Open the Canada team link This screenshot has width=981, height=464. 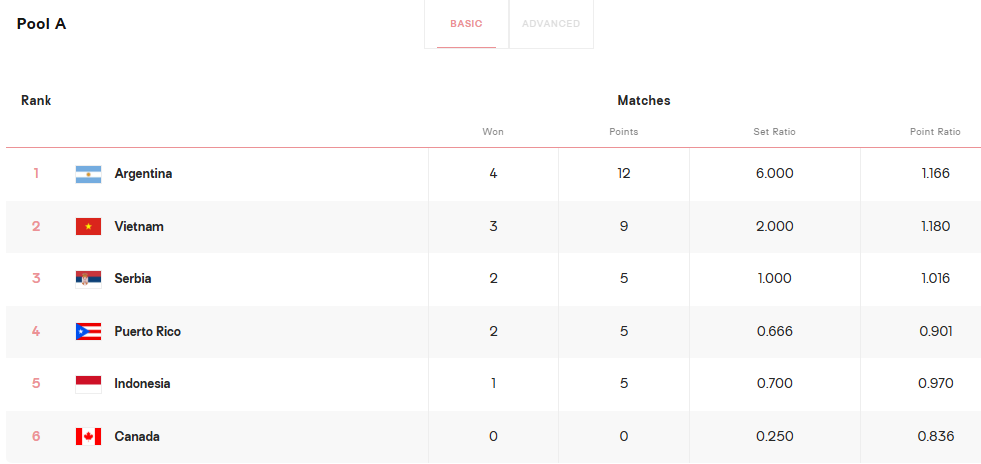point(137,436)
